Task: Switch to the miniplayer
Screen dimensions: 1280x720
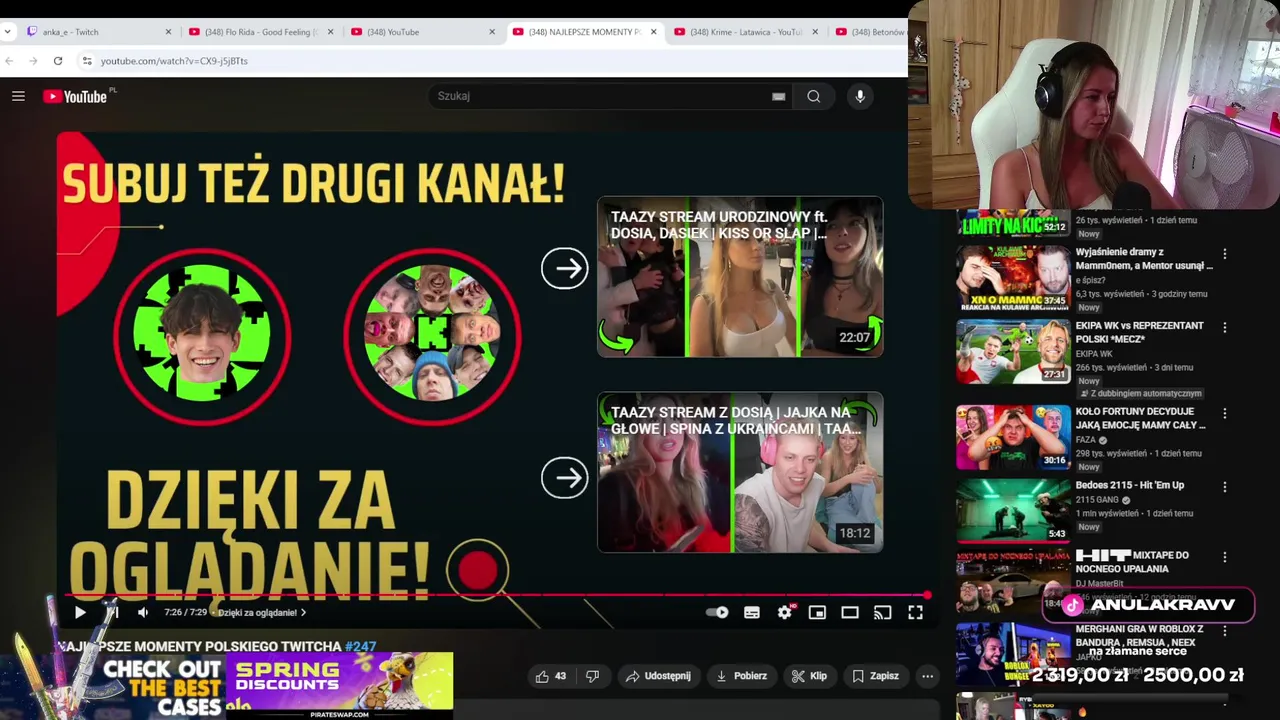Action: pyautogui.click(x=817, y=612)
